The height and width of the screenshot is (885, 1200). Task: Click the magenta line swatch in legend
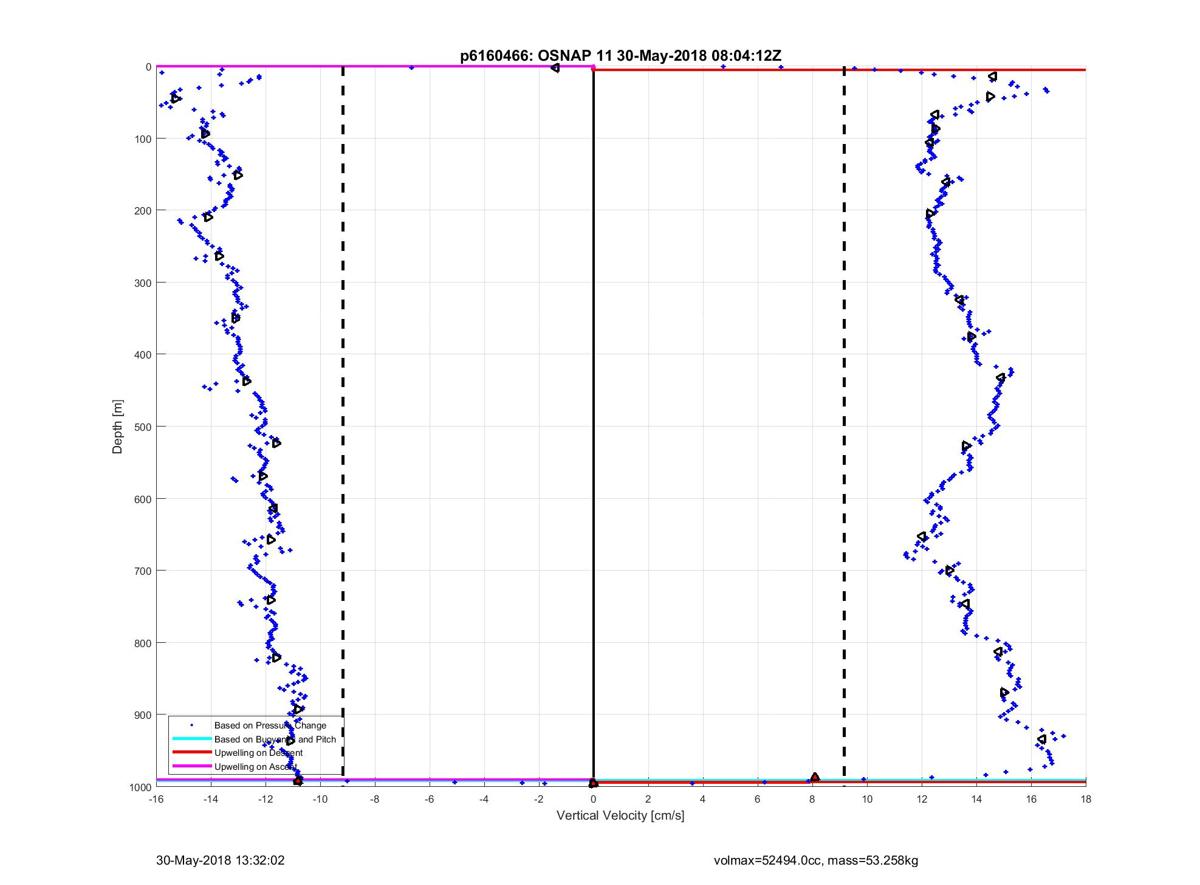point(191,766)
